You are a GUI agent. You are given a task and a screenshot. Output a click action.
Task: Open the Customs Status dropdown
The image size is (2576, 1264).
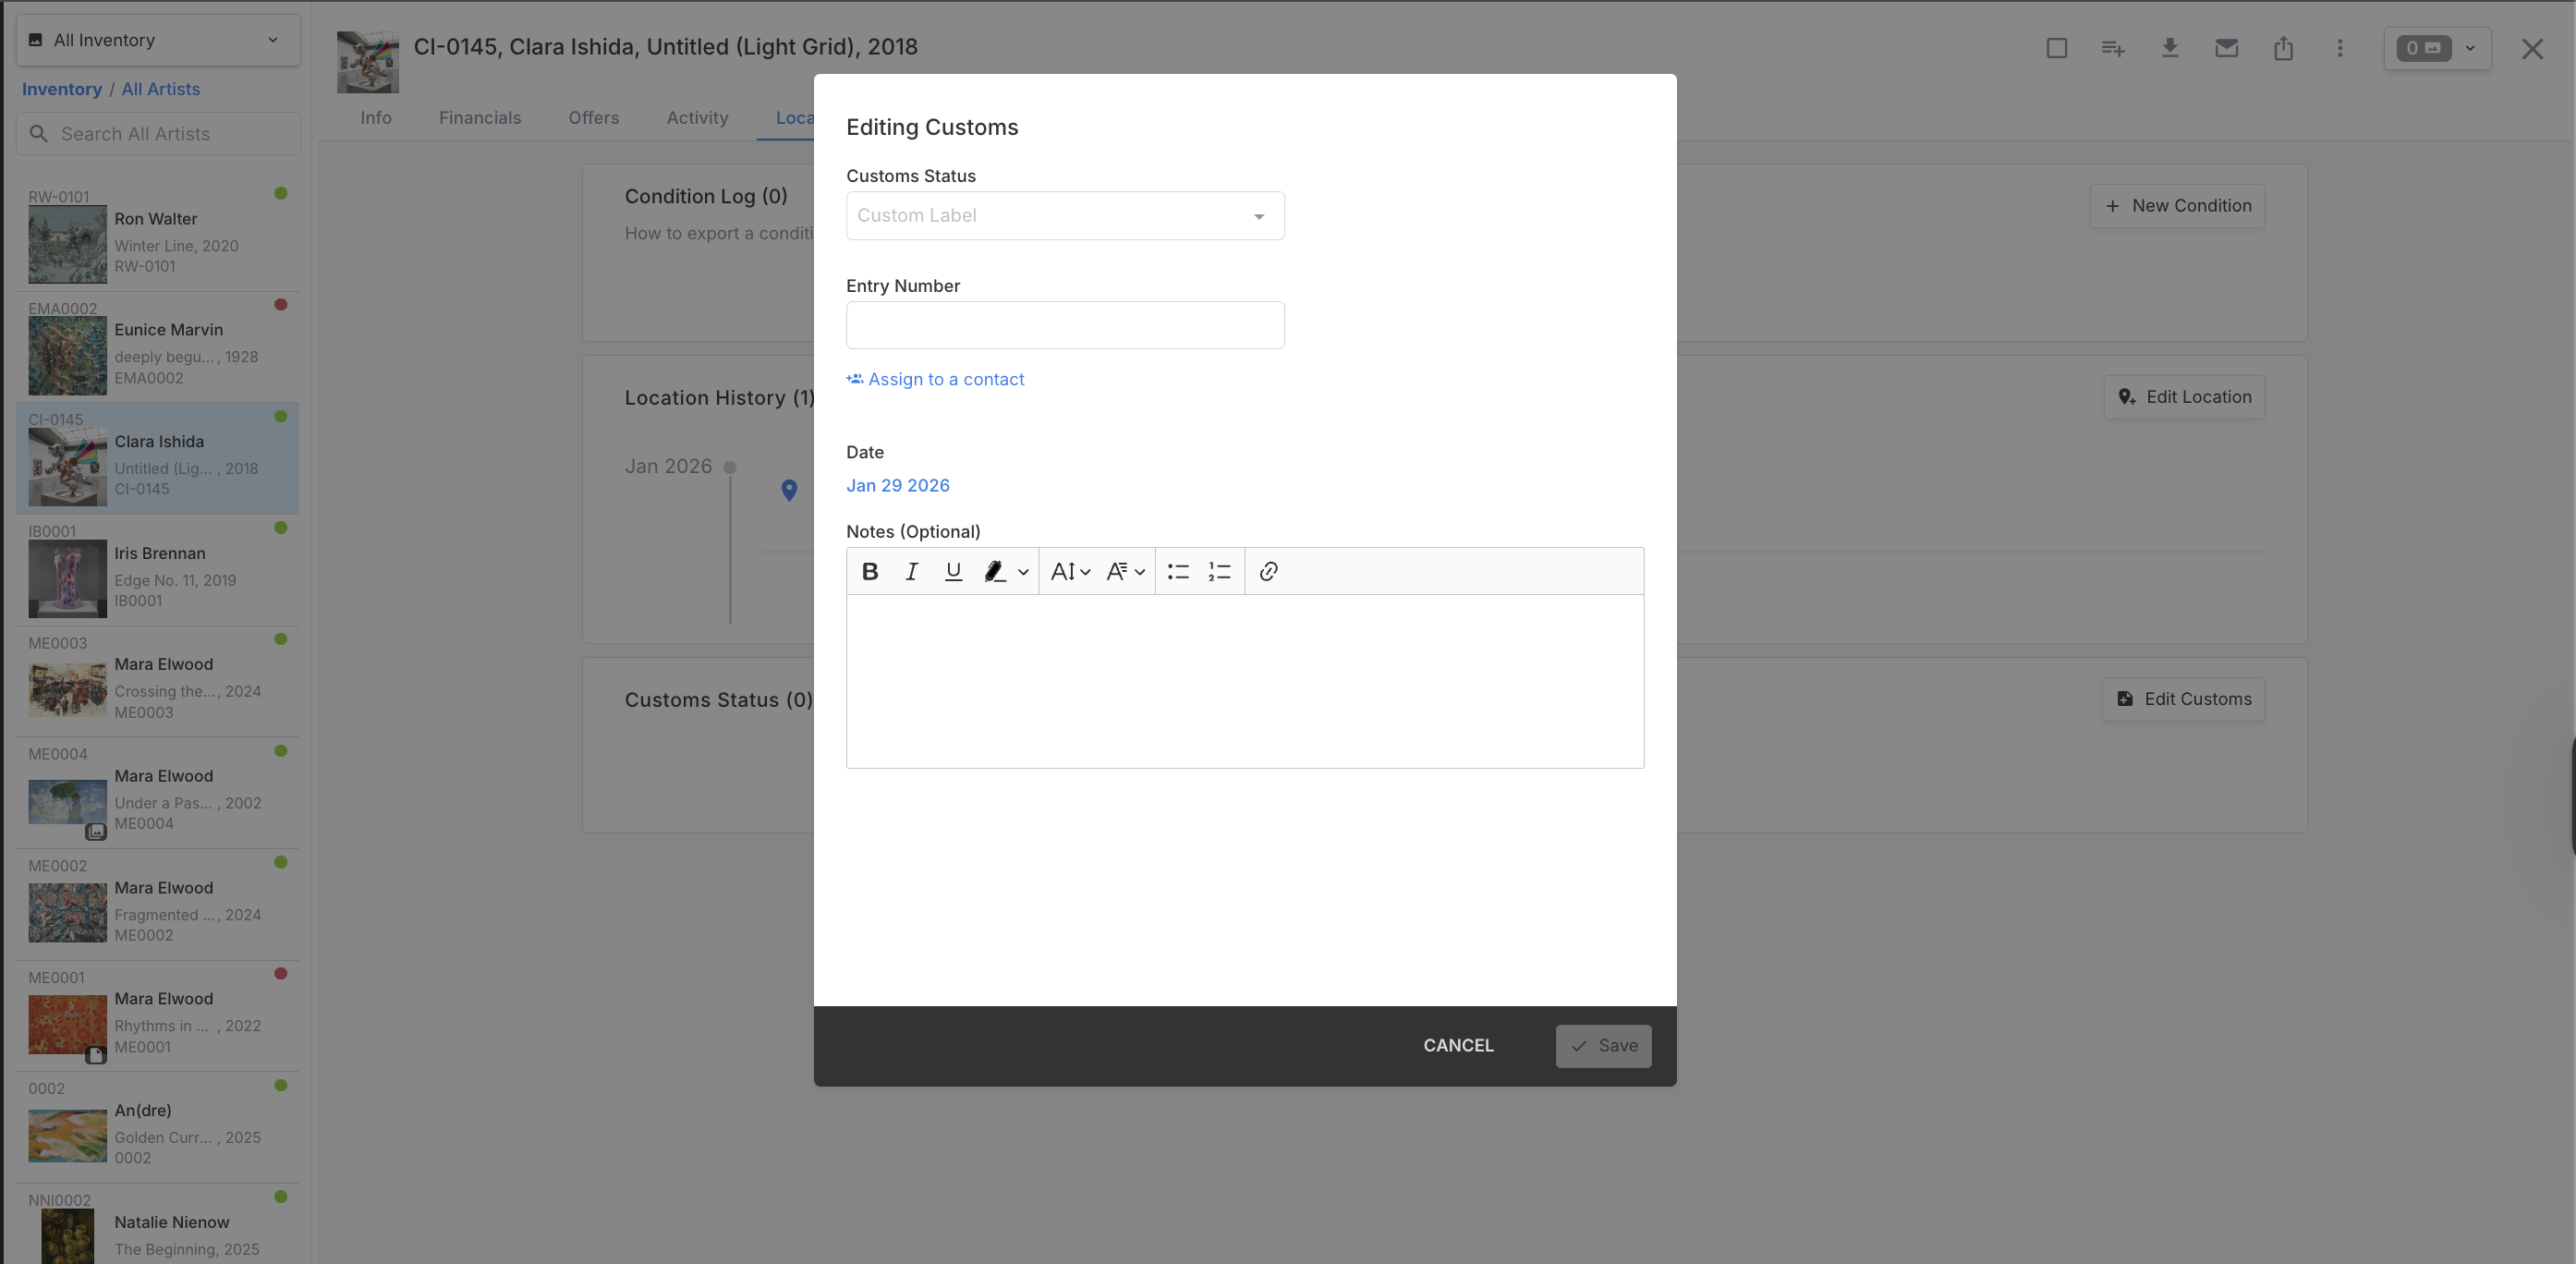click(x=1064, y=215)
